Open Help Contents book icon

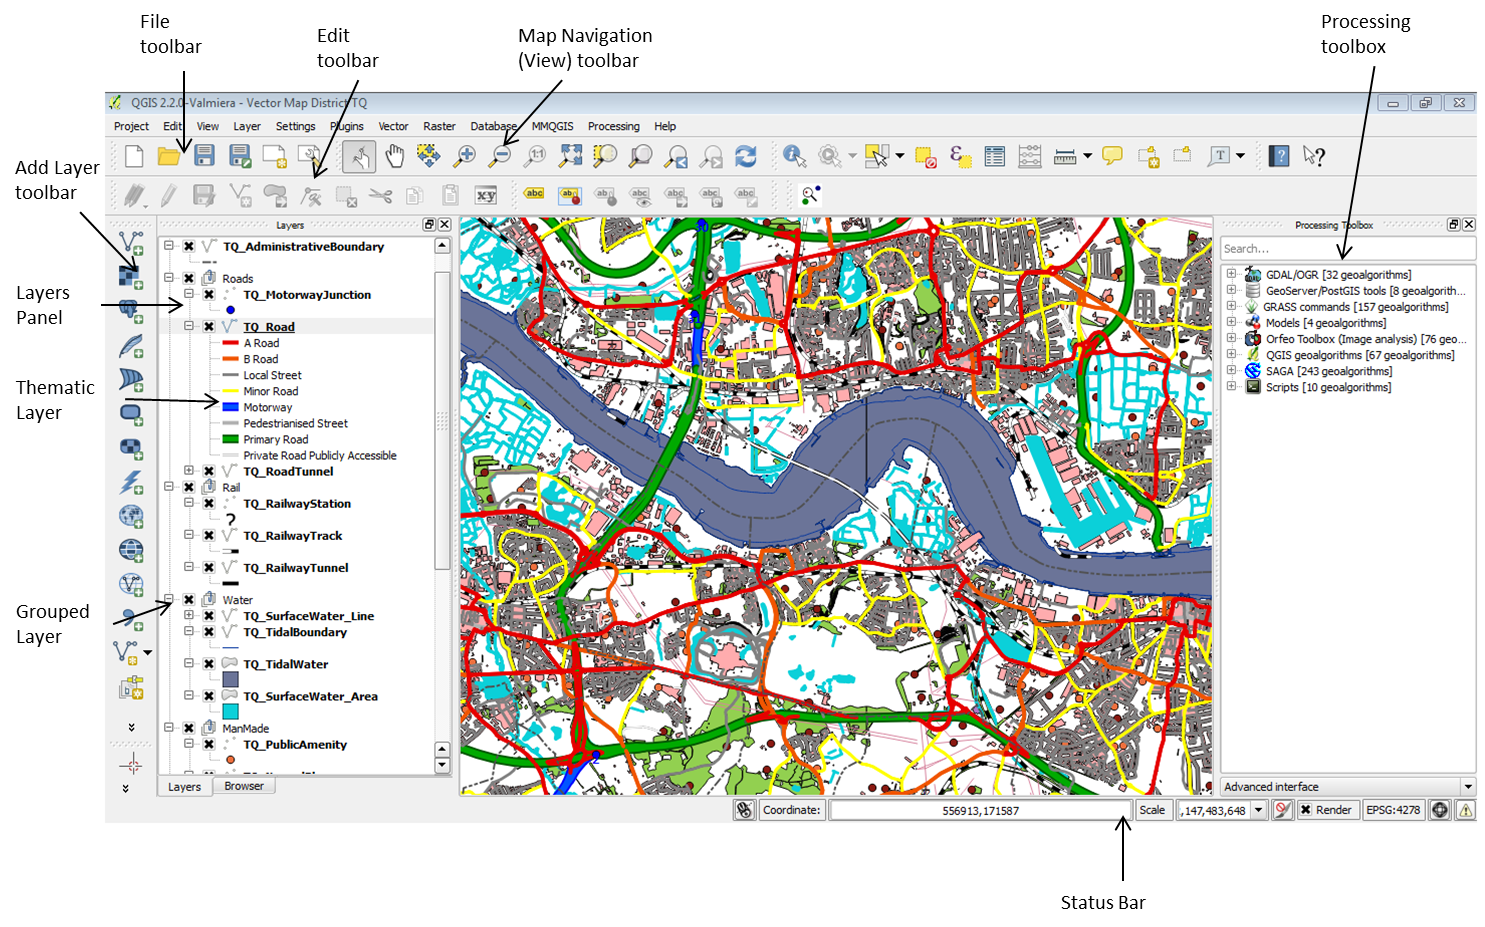click(1279, 156)
